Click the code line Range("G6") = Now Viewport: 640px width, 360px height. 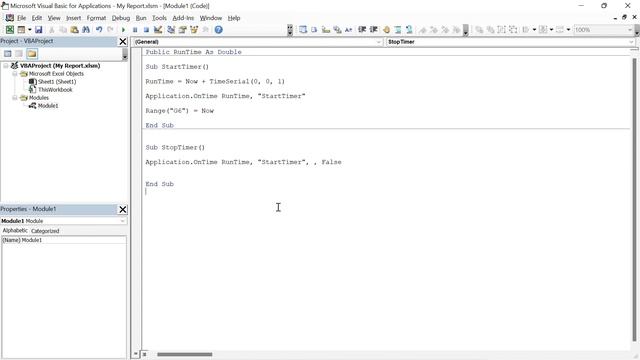pos(180,111)
